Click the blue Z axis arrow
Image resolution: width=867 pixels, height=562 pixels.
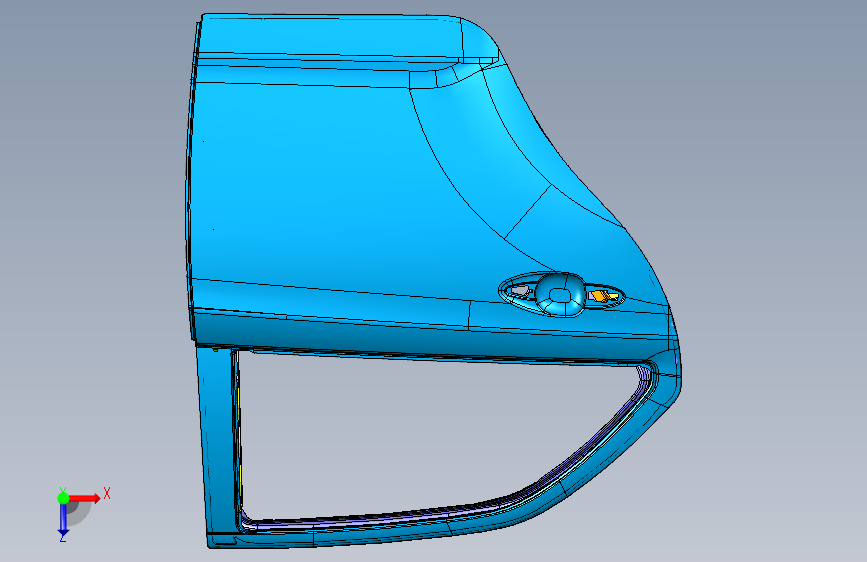[63, 519]
